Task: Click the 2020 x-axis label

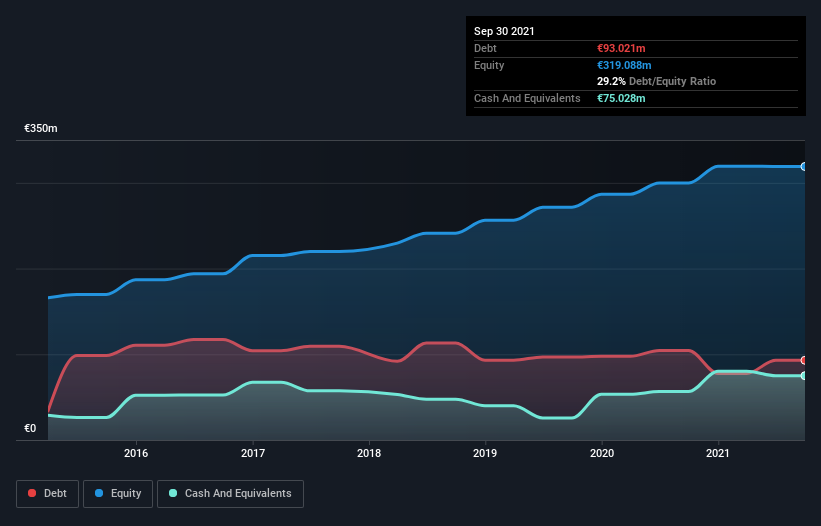Action: pyautogui.click(x=602, y=453)
